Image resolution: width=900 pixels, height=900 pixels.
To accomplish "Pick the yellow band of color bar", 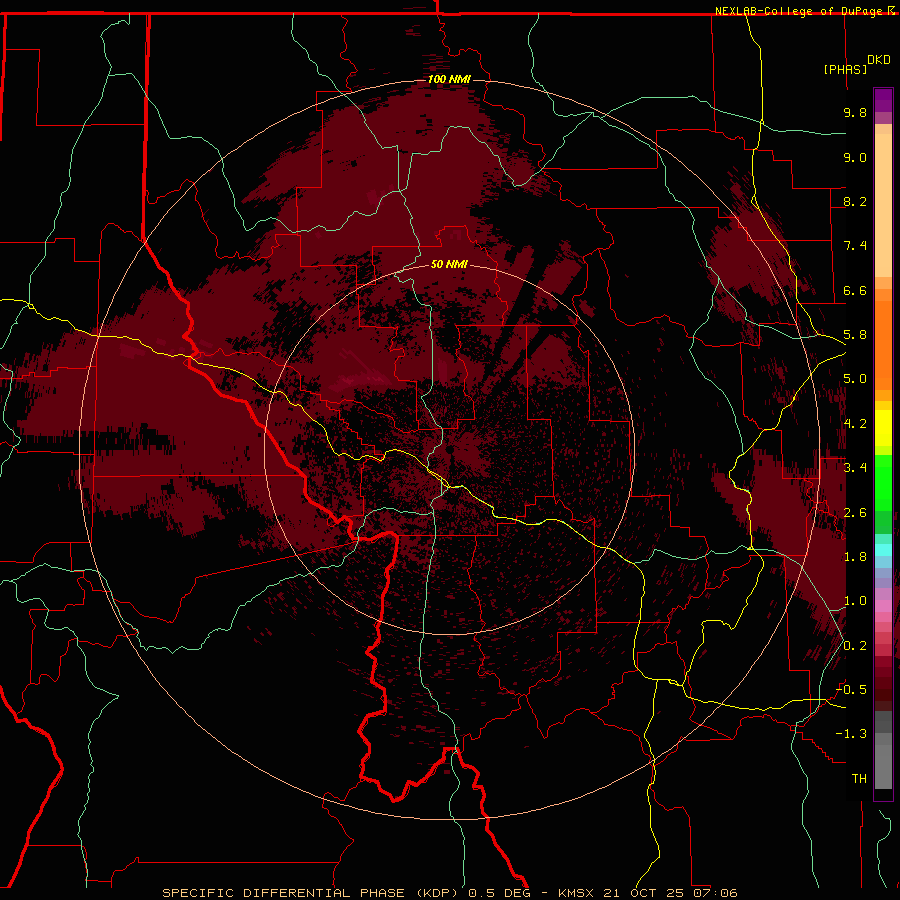I will click(883, 428).
